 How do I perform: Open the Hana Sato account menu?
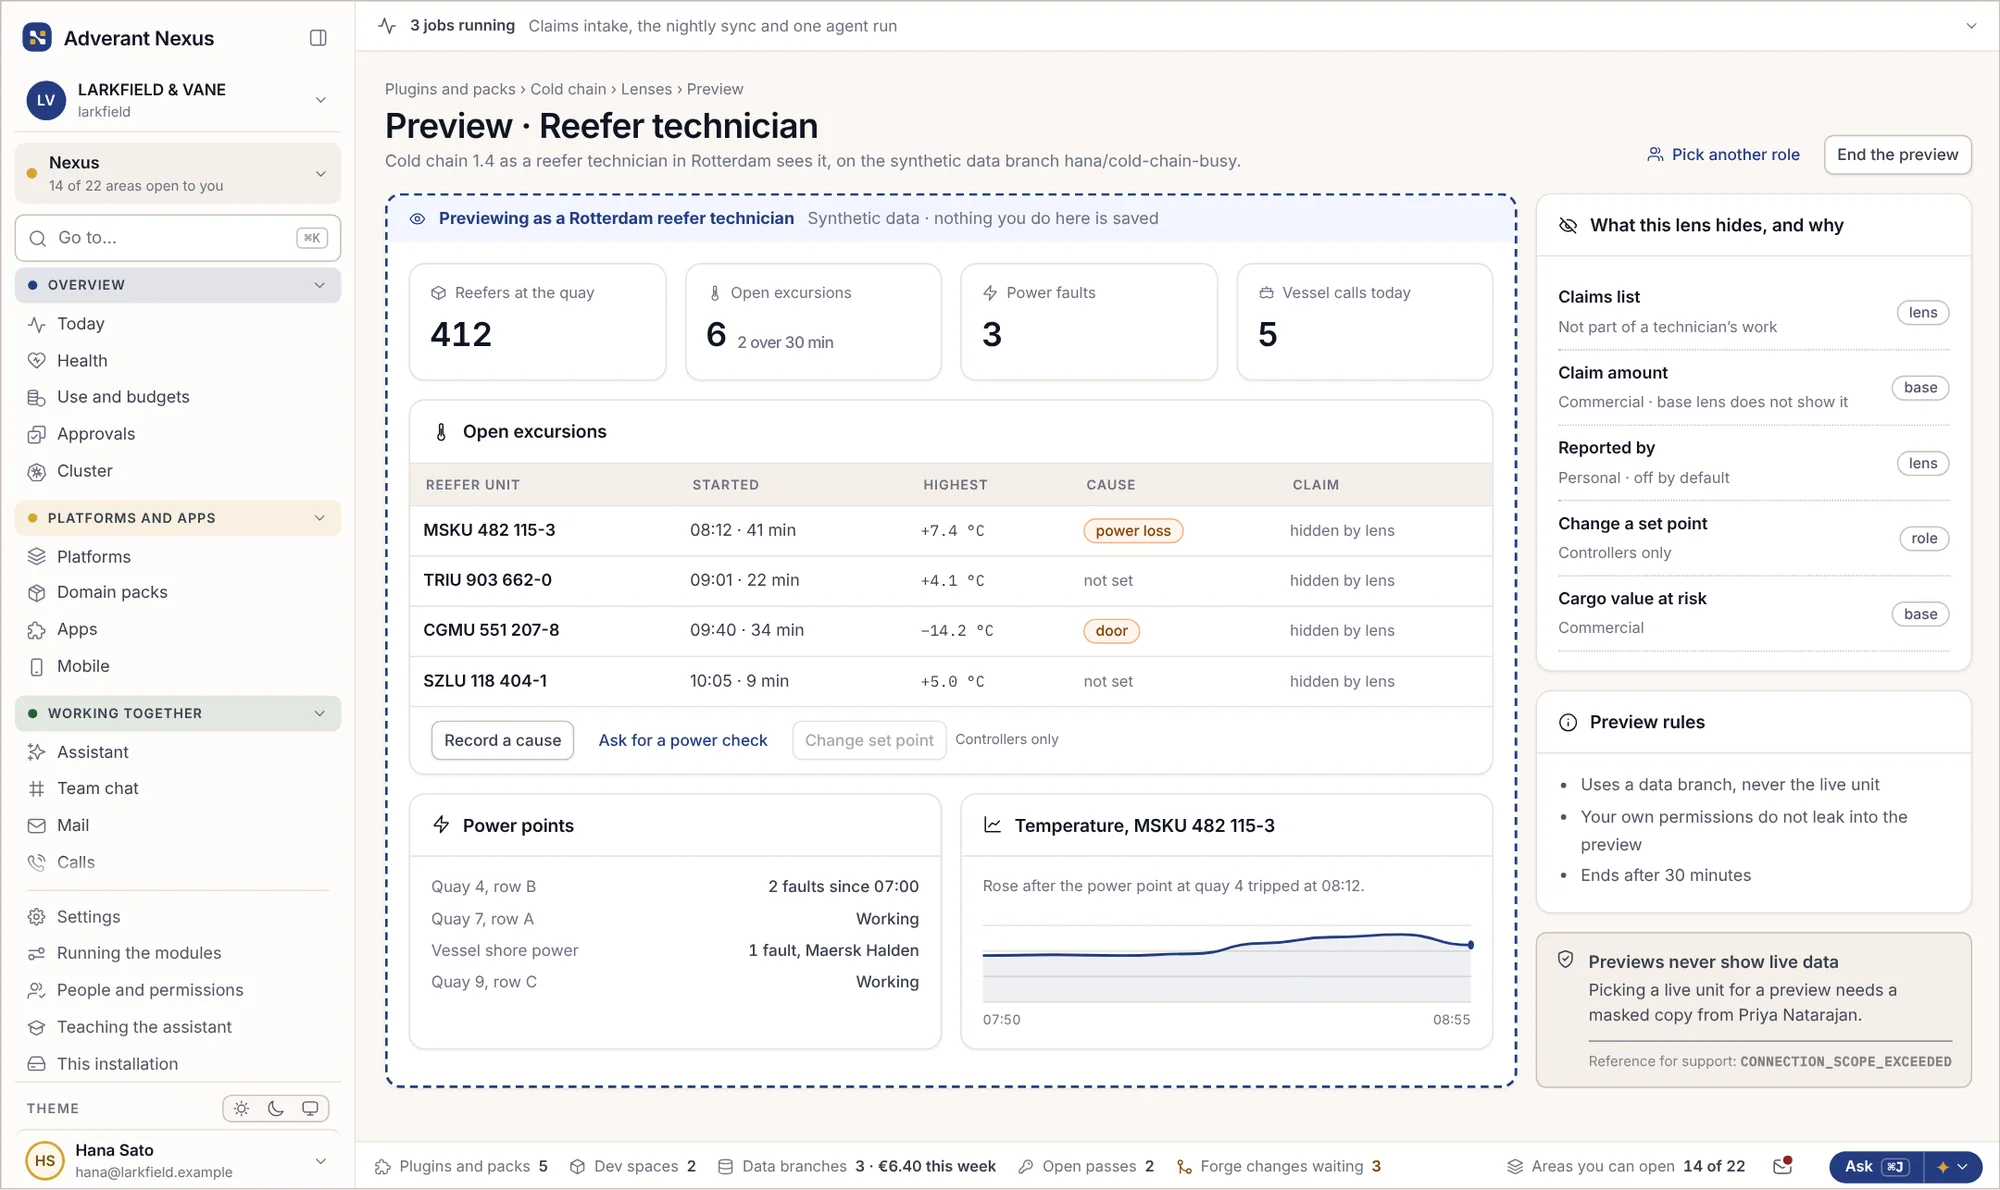pos(178,1160)
